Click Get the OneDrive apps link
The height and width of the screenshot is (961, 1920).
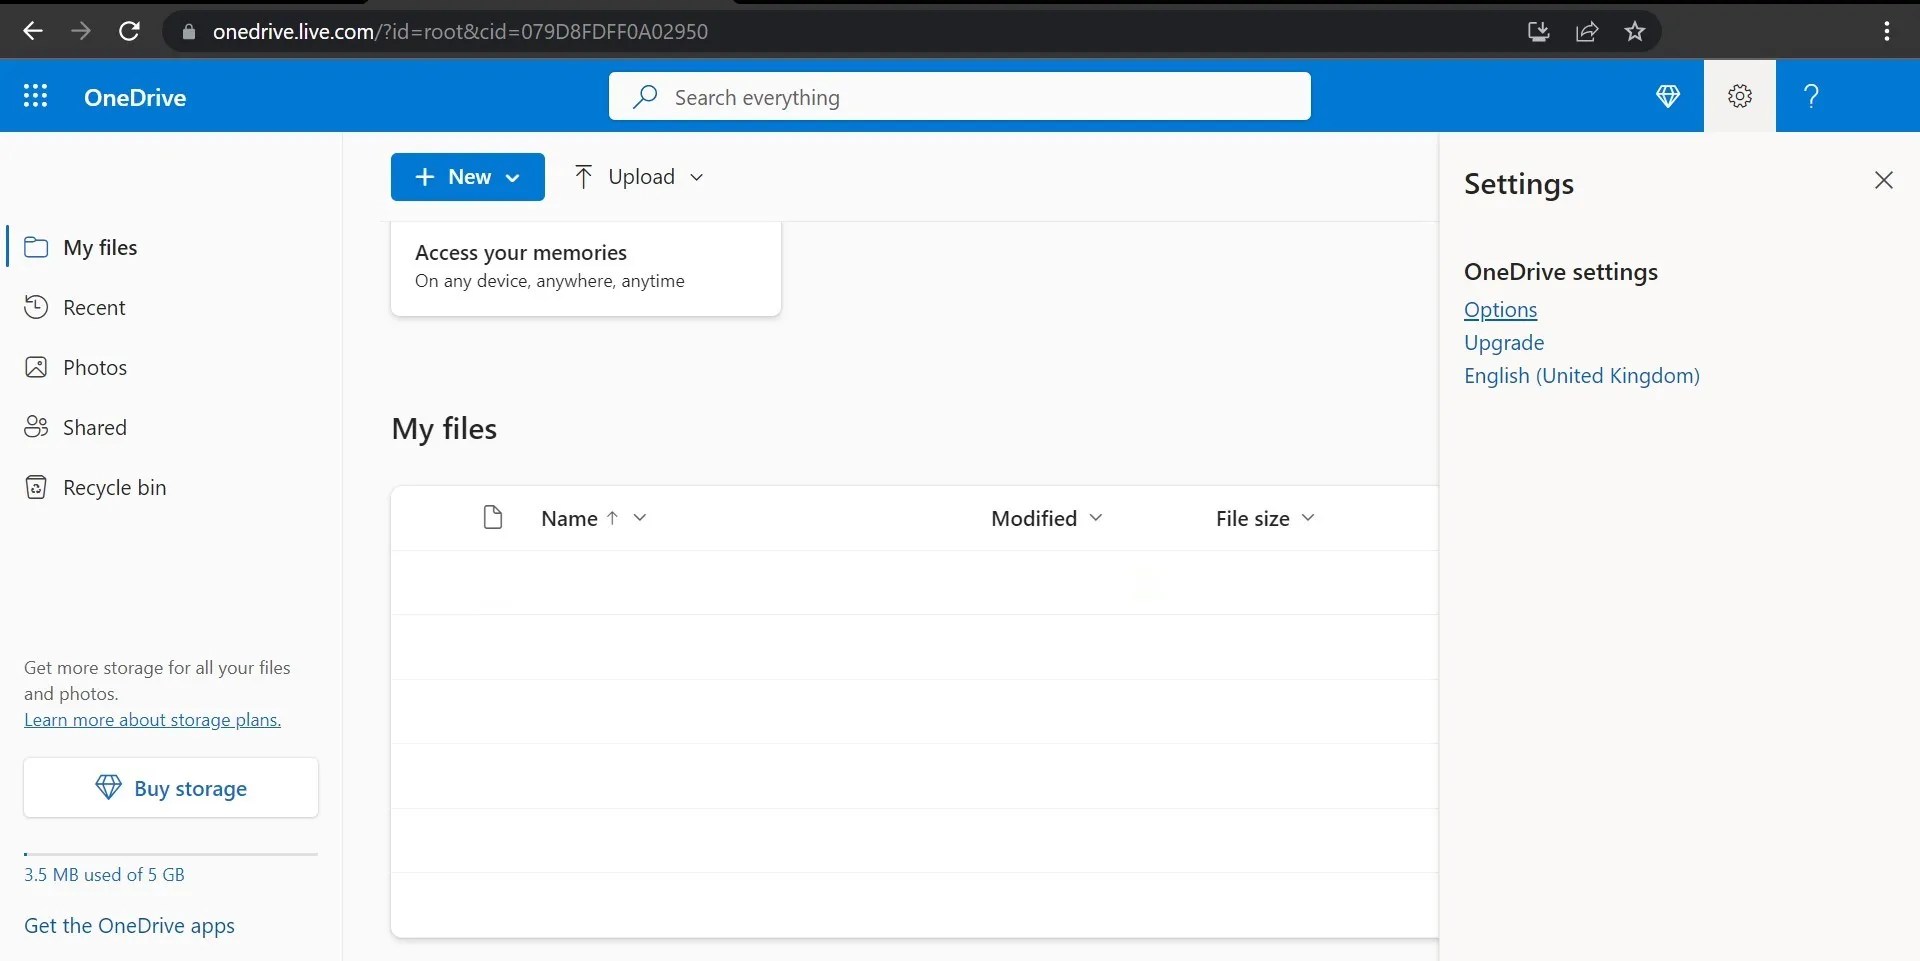[x=129, y=926]
